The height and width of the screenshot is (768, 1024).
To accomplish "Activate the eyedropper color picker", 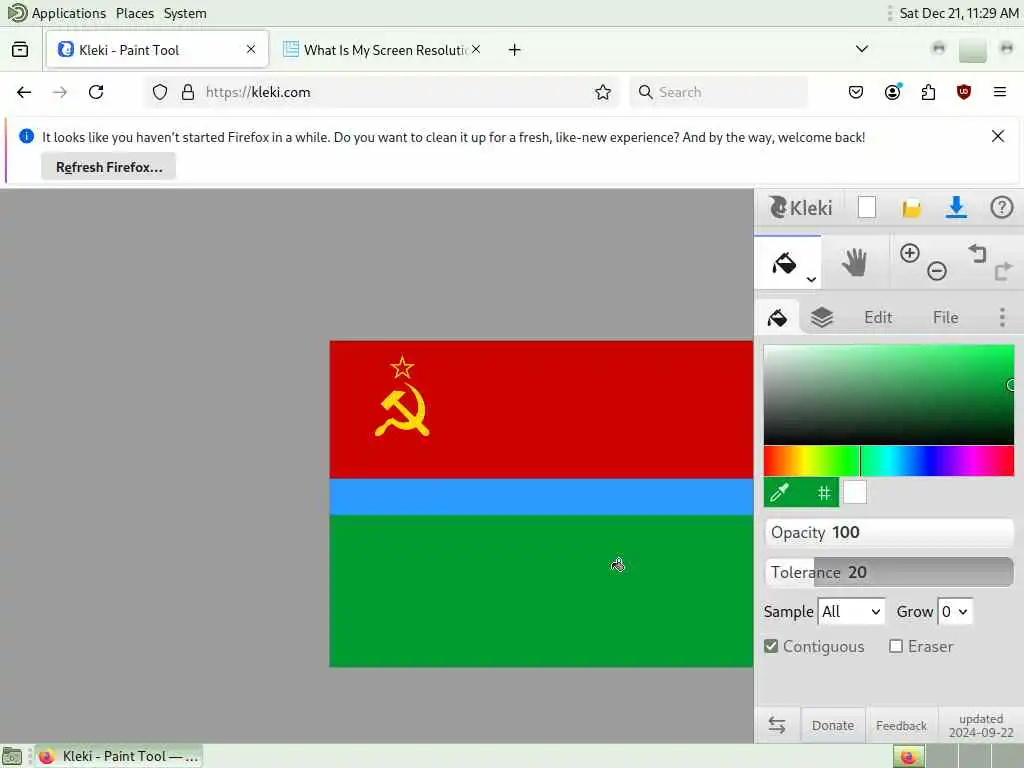I will click(x=779, y=492).
